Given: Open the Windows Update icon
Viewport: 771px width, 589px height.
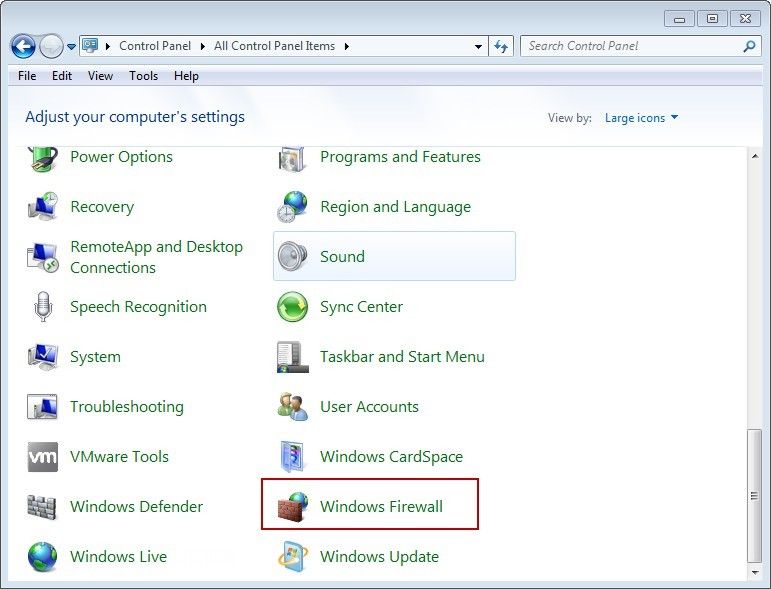Looking at the screenshot, I should (x=292, y=557).
